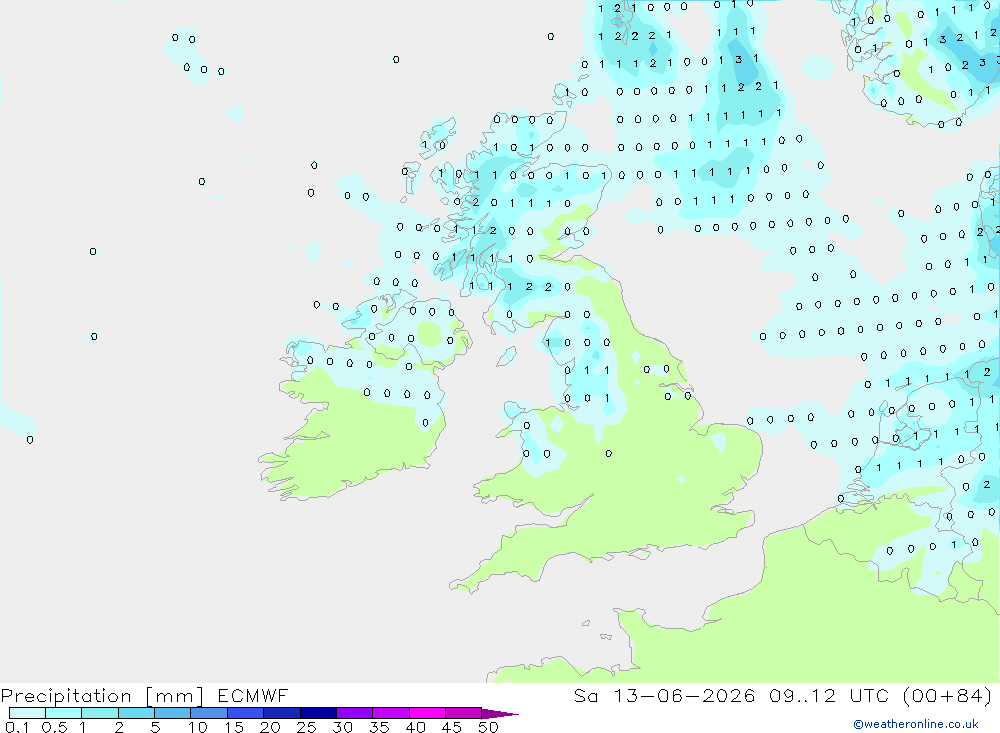Image resolution: width=1000 pixels, height=733 pixels.
Task: Click the '25' legend scale label
Action: (x=306, y=727)
